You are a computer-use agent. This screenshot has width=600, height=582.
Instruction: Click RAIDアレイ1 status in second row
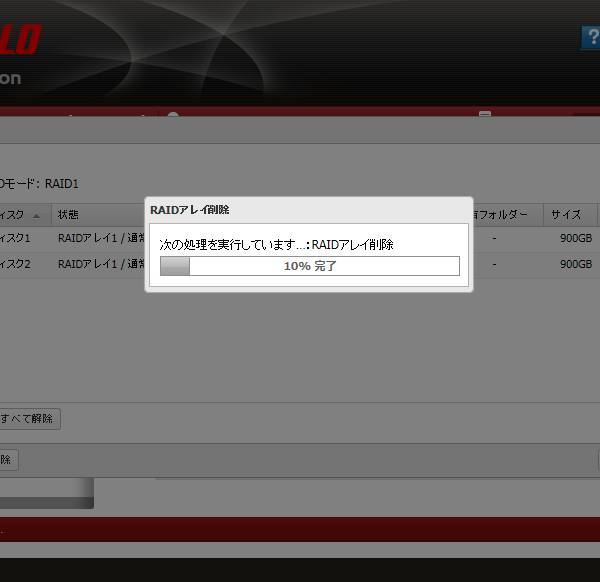click(100, 265)
